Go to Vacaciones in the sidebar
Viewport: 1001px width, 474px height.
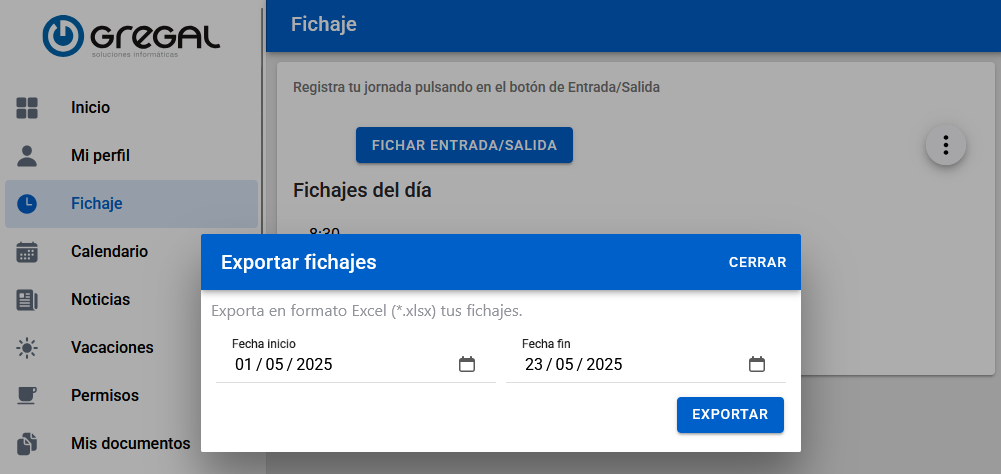(112, 348)
